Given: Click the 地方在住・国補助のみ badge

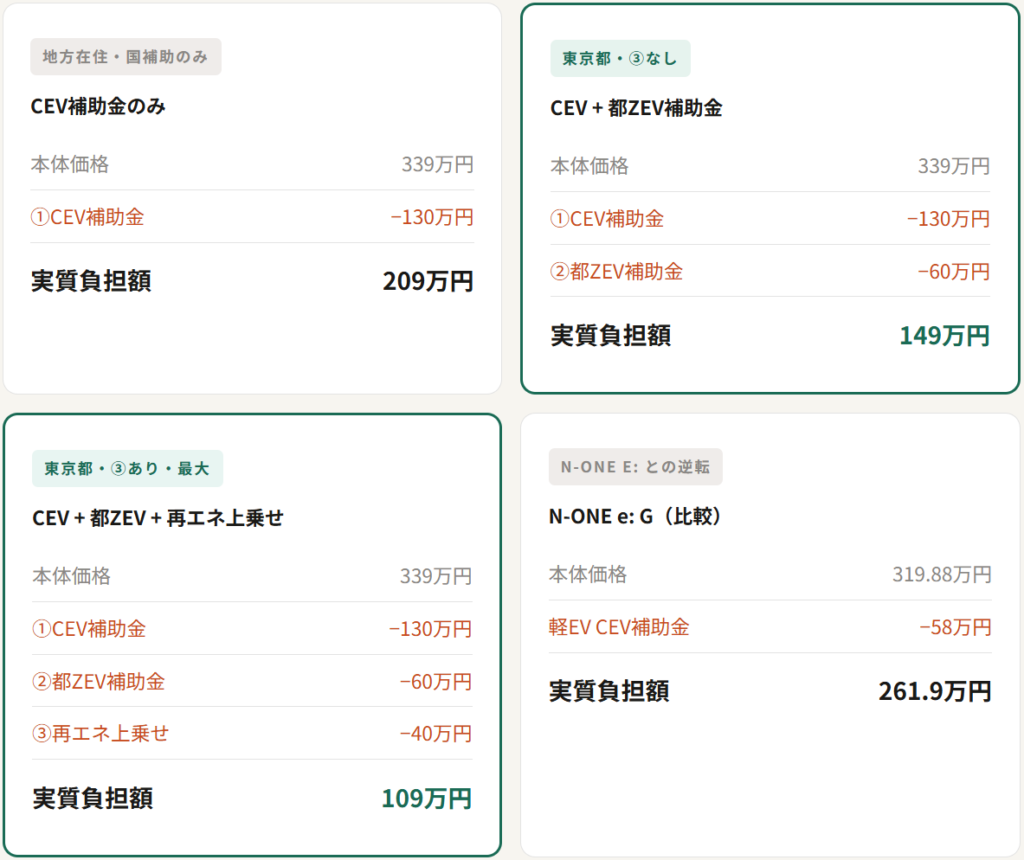Looking at the screenshot, I should tap(126, 57).
